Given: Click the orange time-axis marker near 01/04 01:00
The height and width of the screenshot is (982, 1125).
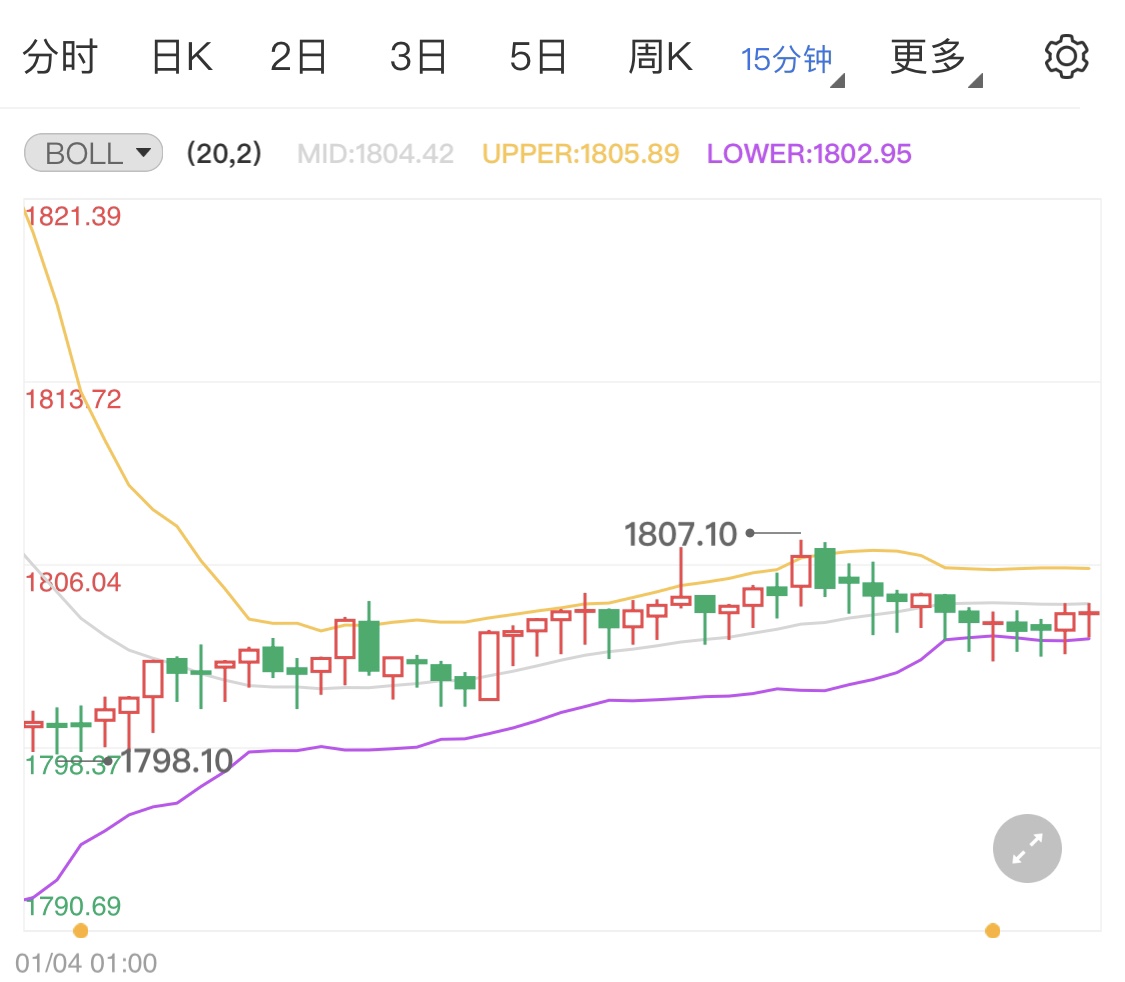Looking at the screenshot, I should 81,931.
